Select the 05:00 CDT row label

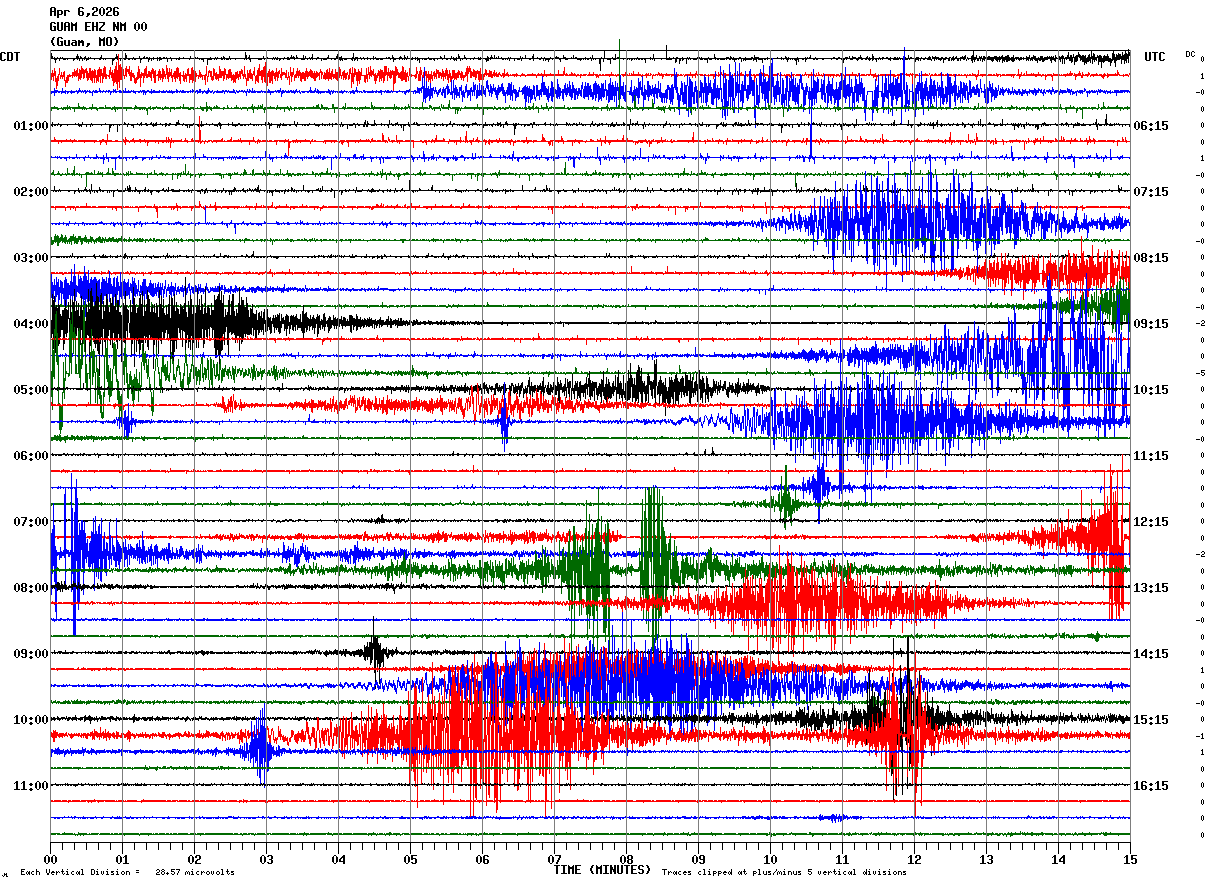[31, 390]
